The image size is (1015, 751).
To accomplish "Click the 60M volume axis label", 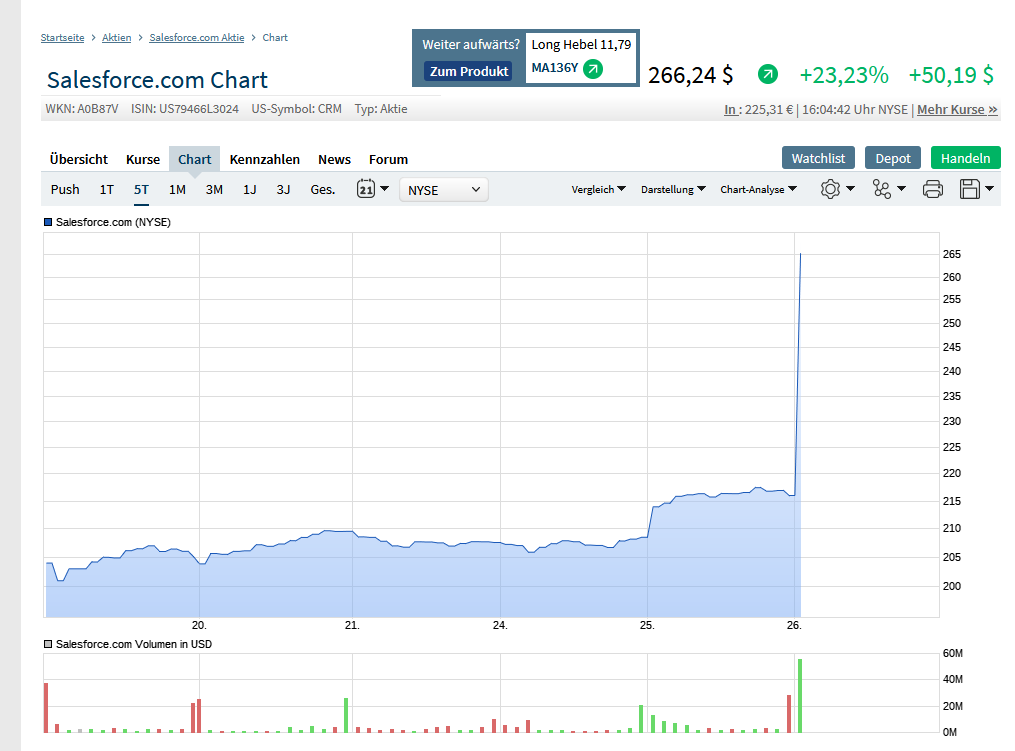I will 953,653.
